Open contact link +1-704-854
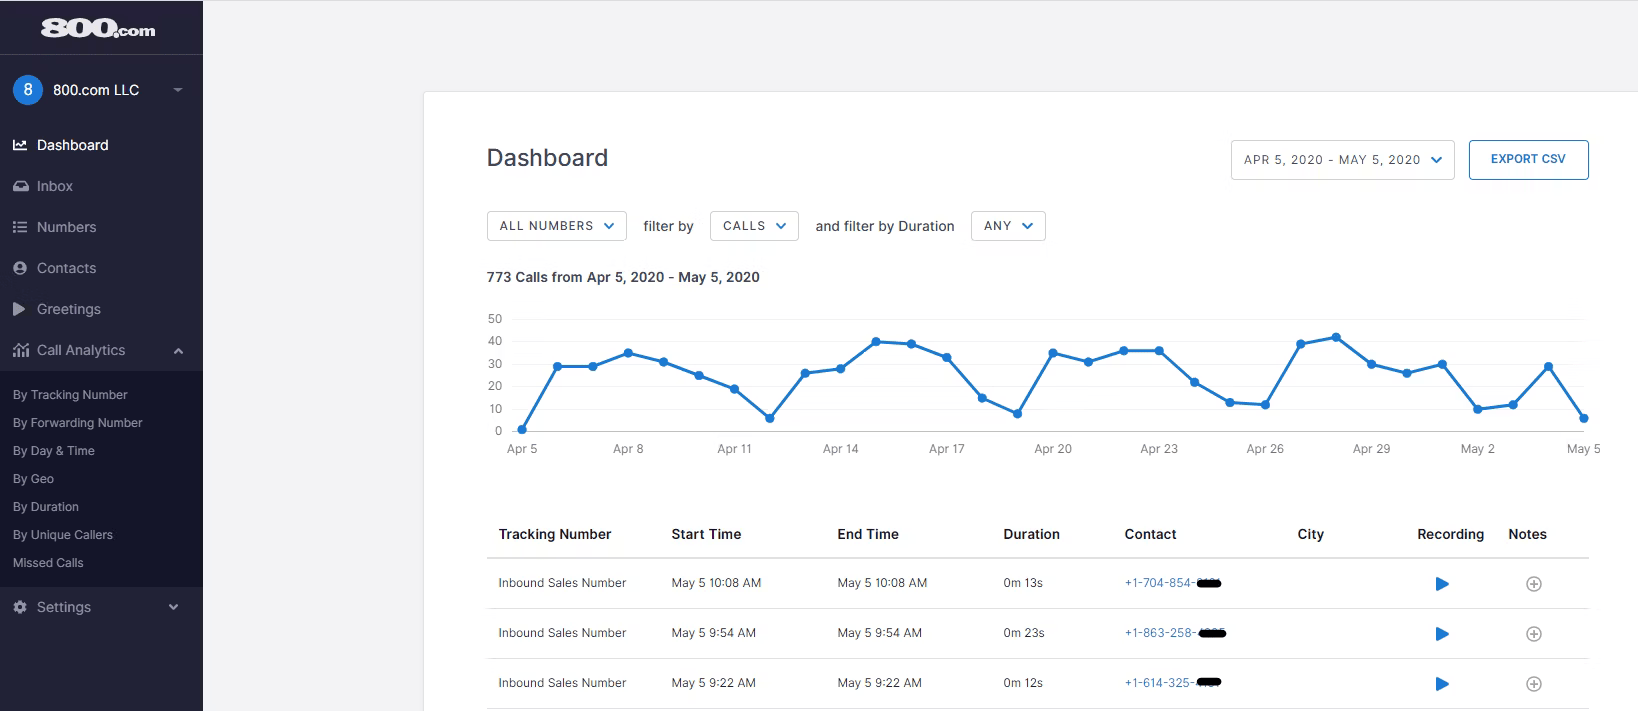The image size is (1638, 711). coord(1158,583)
